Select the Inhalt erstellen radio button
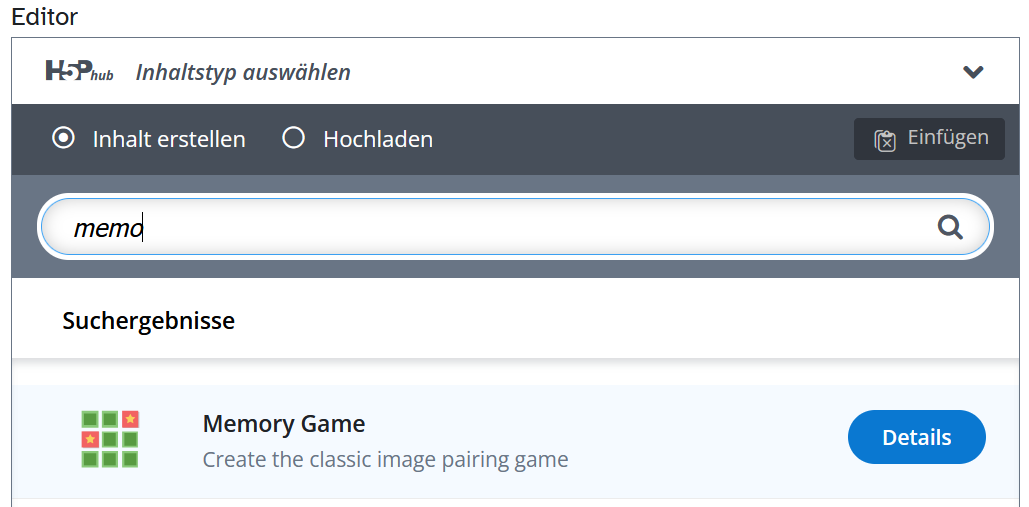Screen dimensions: 1029x507 [x=64, y=138]
